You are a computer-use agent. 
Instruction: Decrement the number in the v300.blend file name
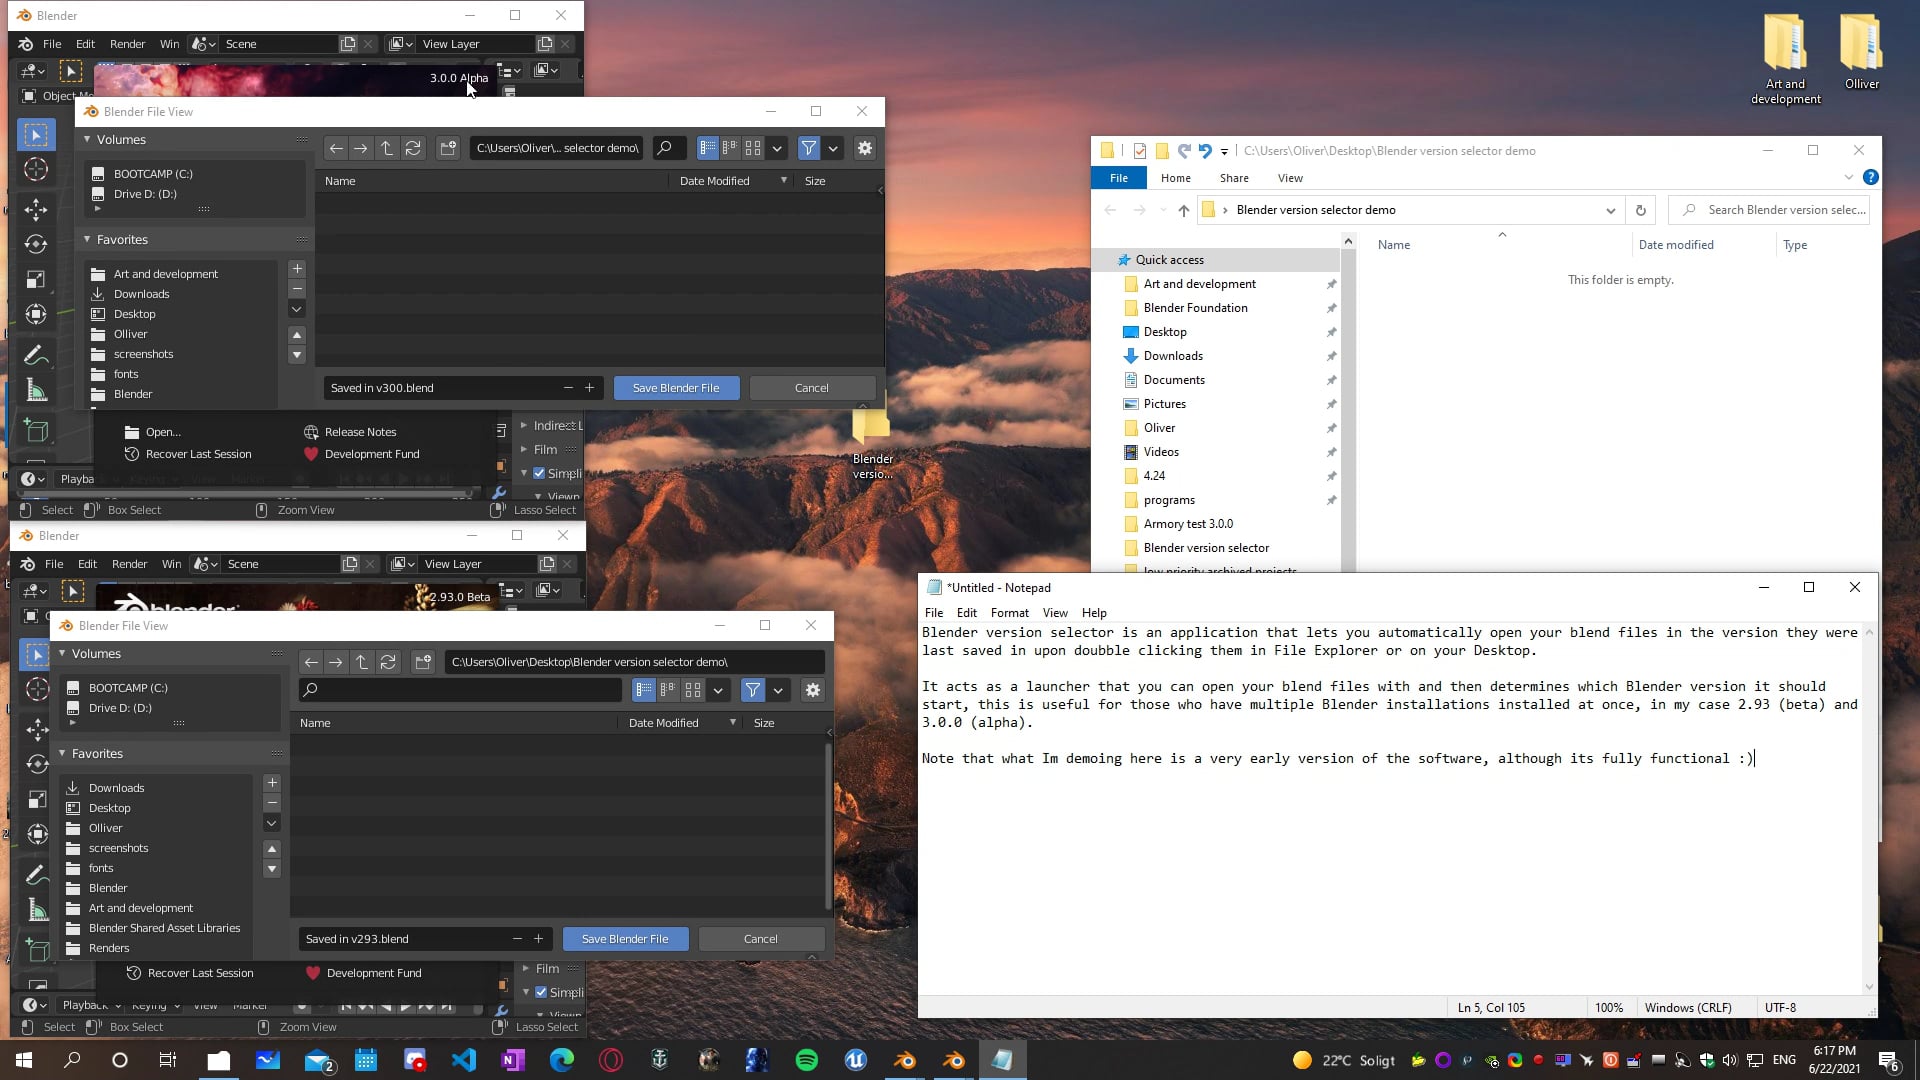pos(568,388)
